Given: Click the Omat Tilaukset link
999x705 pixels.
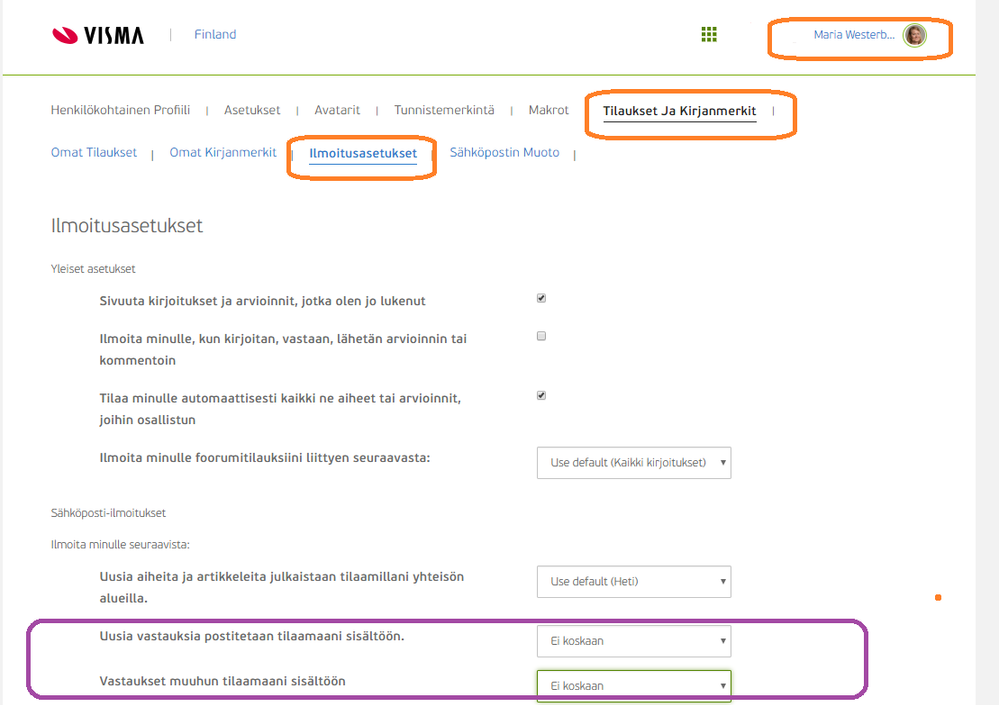Looking at the screenshot, I should tap(94, 153).
